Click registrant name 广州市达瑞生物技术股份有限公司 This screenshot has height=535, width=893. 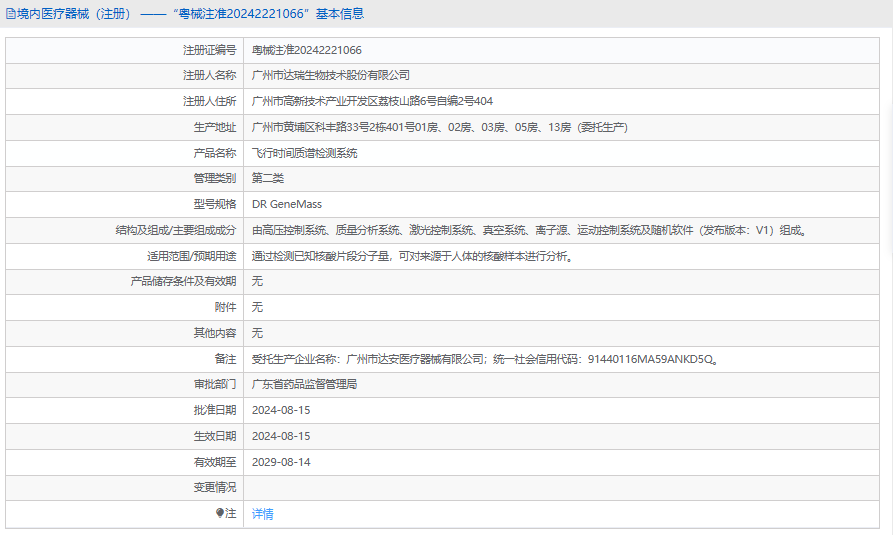pyautogui.click(x=331, y=75)
